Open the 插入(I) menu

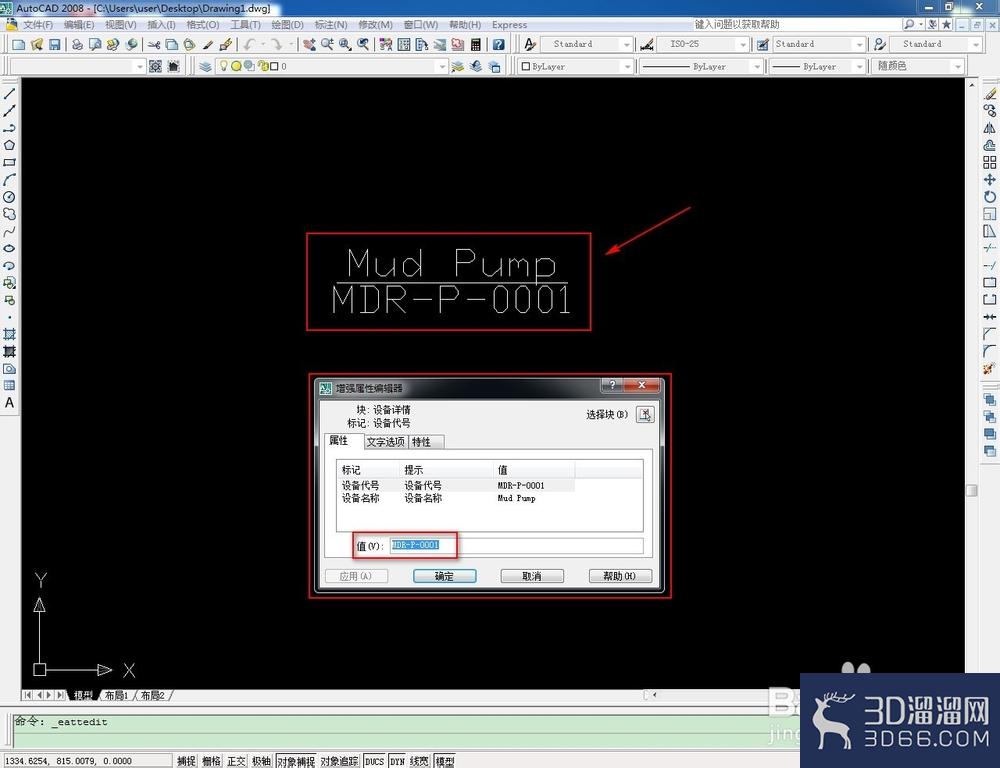tap(161, 25)
